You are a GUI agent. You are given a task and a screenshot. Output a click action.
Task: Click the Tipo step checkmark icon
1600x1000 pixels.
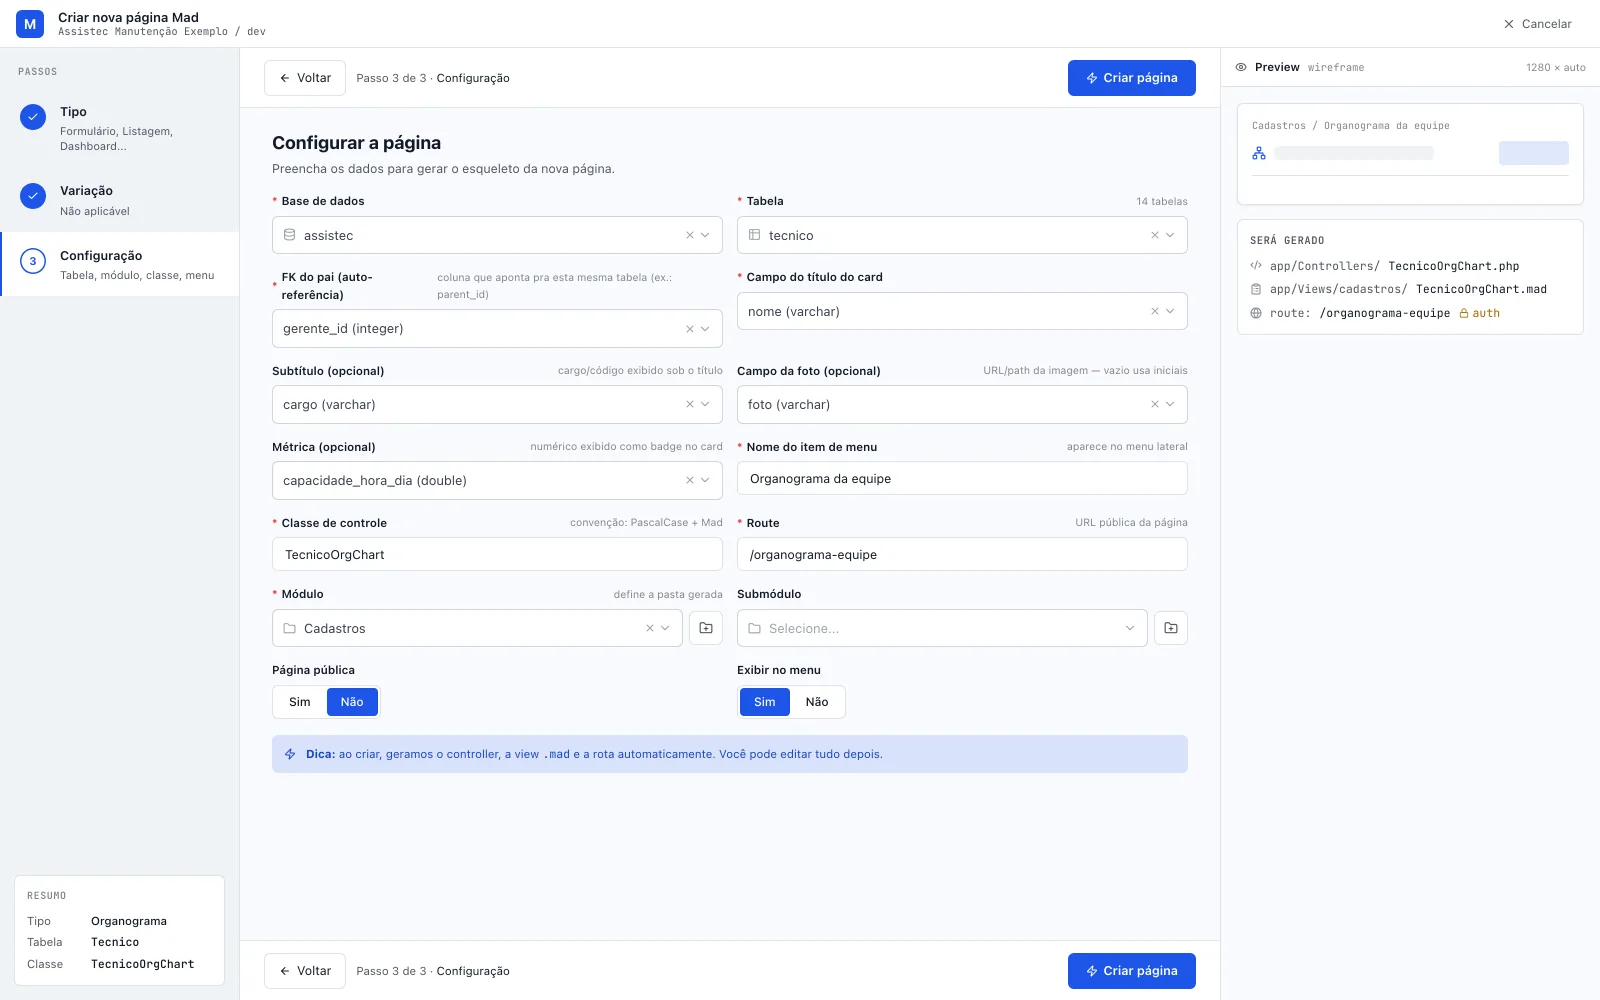tap(33, 117)
